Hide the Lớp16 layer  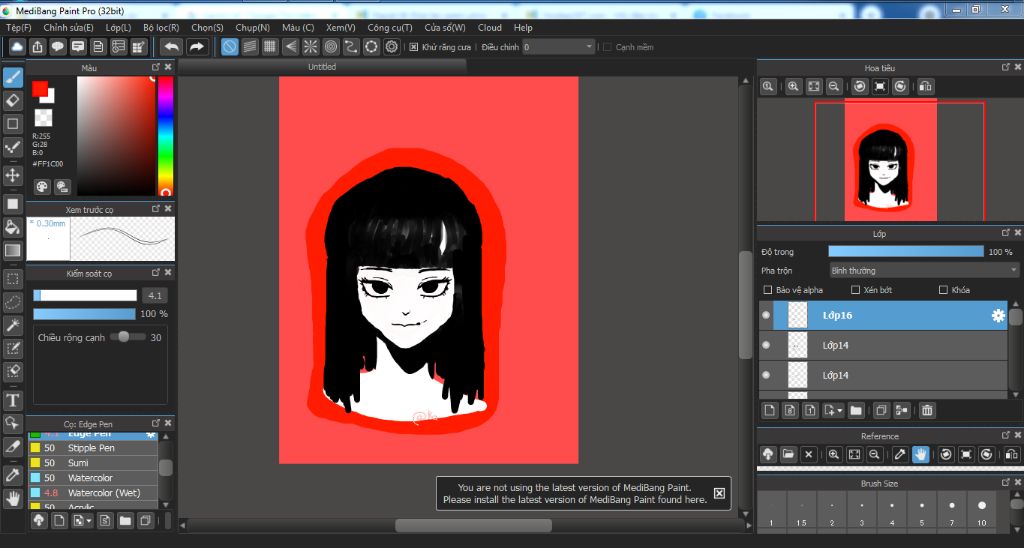(x=766, y=315)
